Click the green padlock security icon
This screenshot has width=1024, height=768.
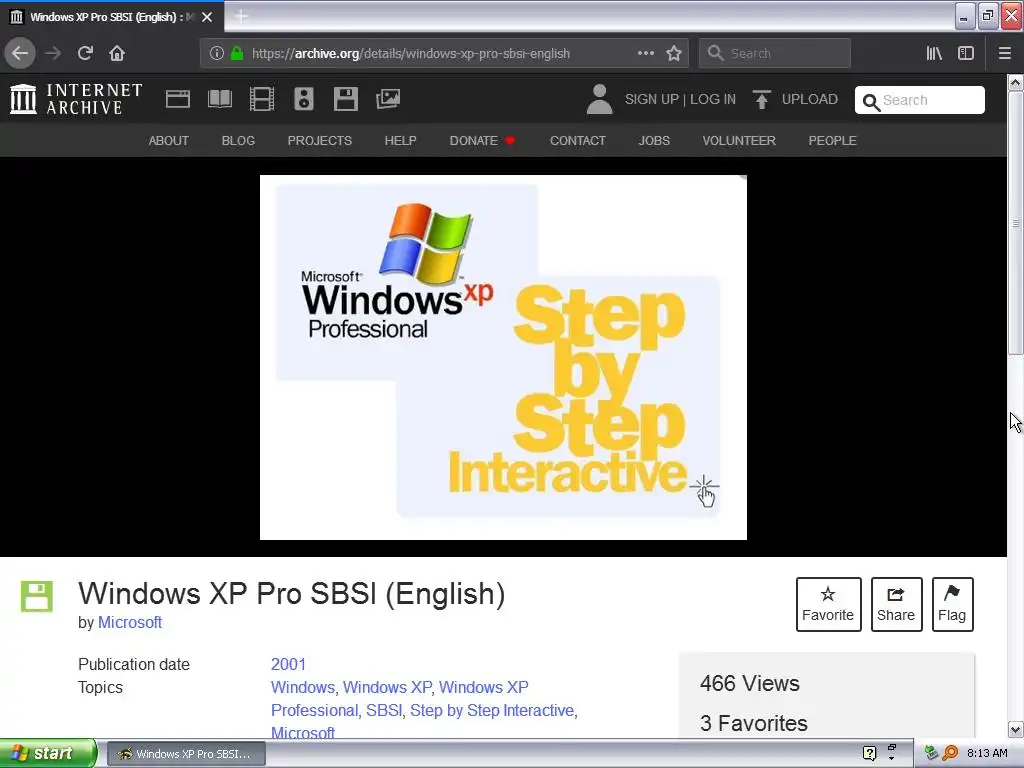pos(237,54)
